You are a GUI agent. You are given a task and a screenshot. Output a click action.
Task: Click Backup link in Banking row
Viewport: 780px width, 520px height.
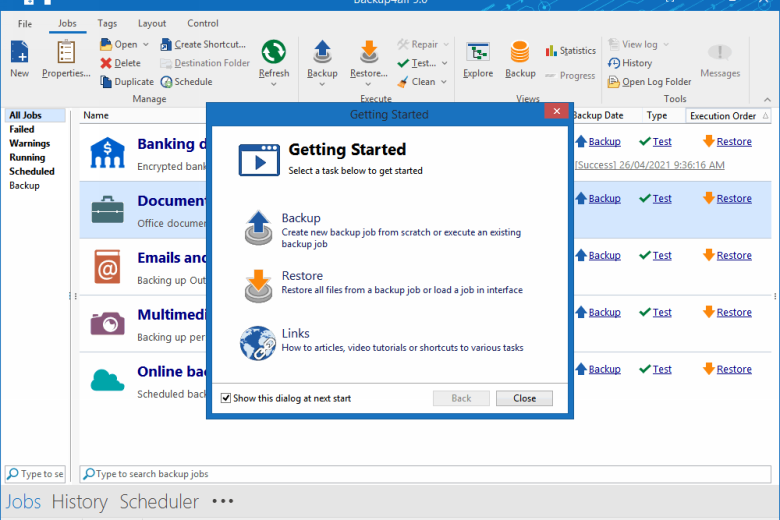point(604,142)
